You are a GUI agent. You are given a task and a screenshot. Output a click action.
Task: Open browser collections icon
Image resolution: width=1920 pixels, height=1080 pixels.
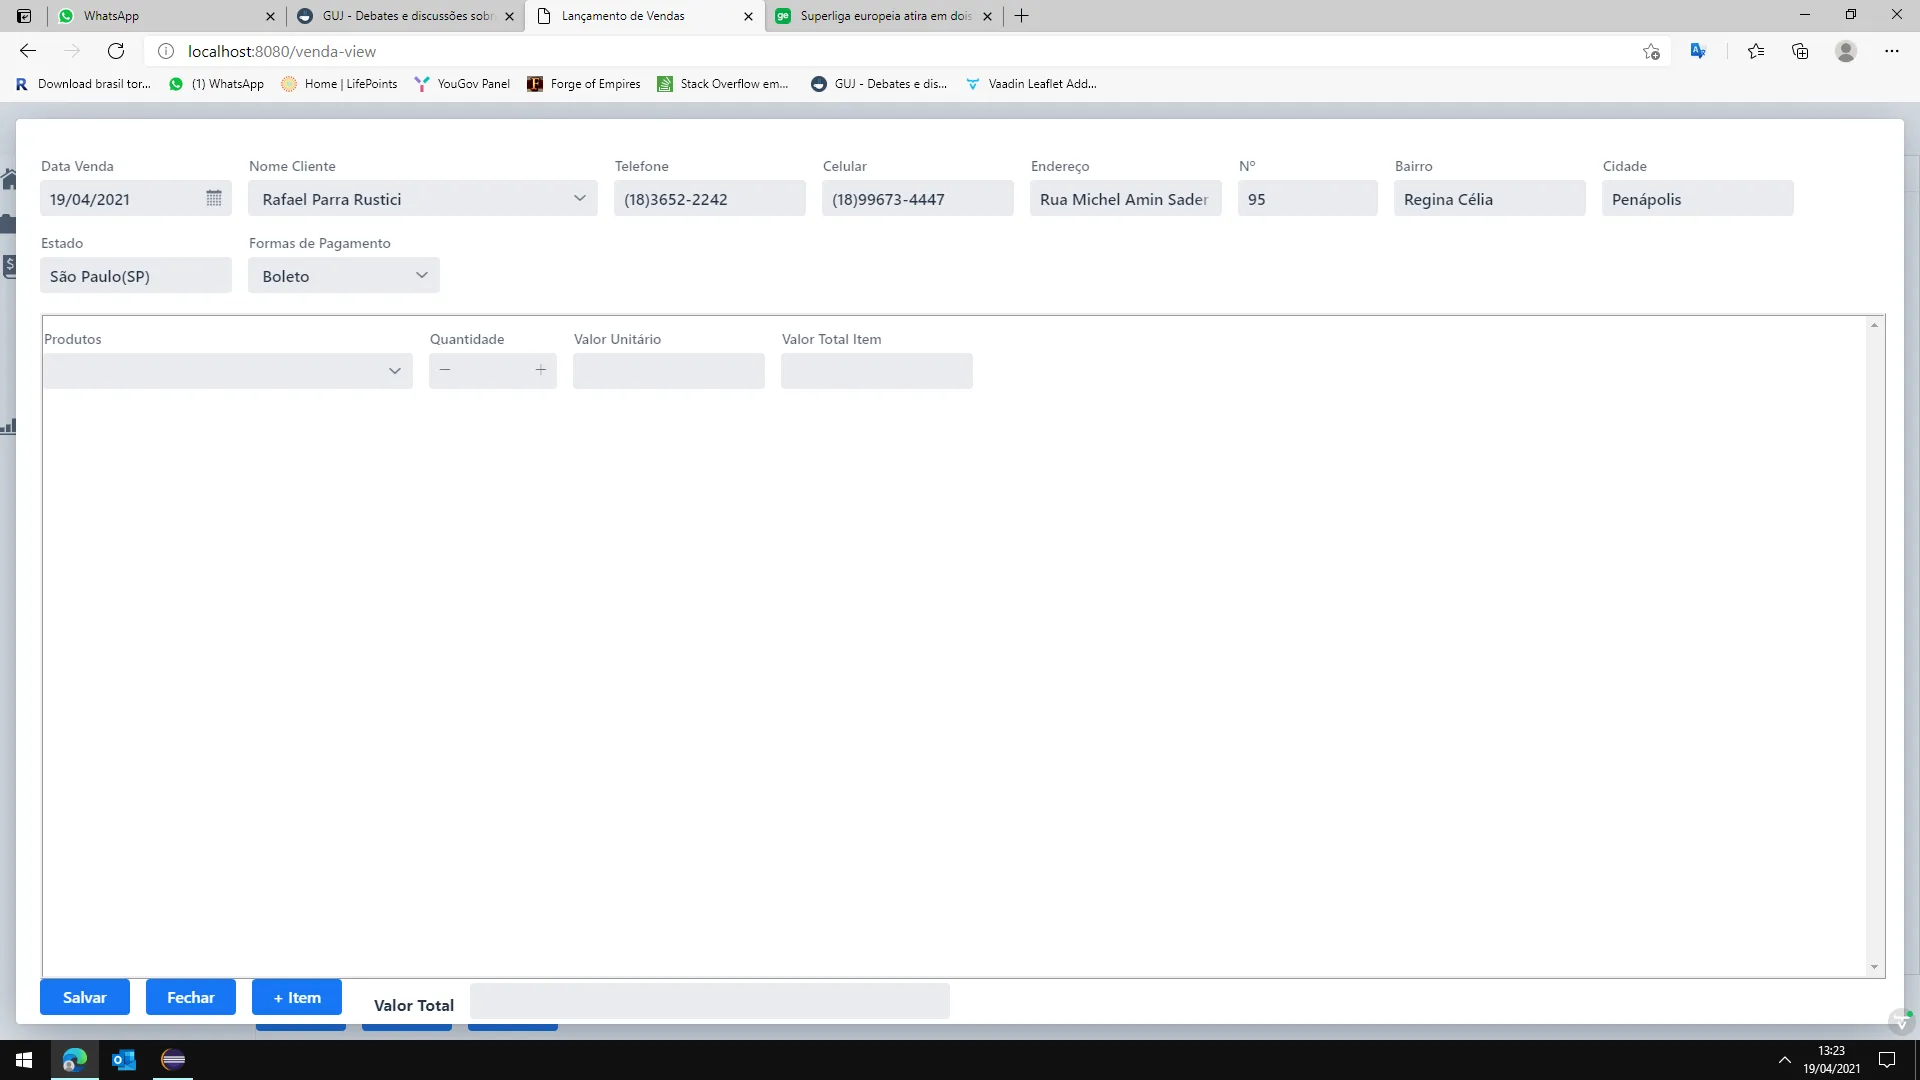(1800, 51)
